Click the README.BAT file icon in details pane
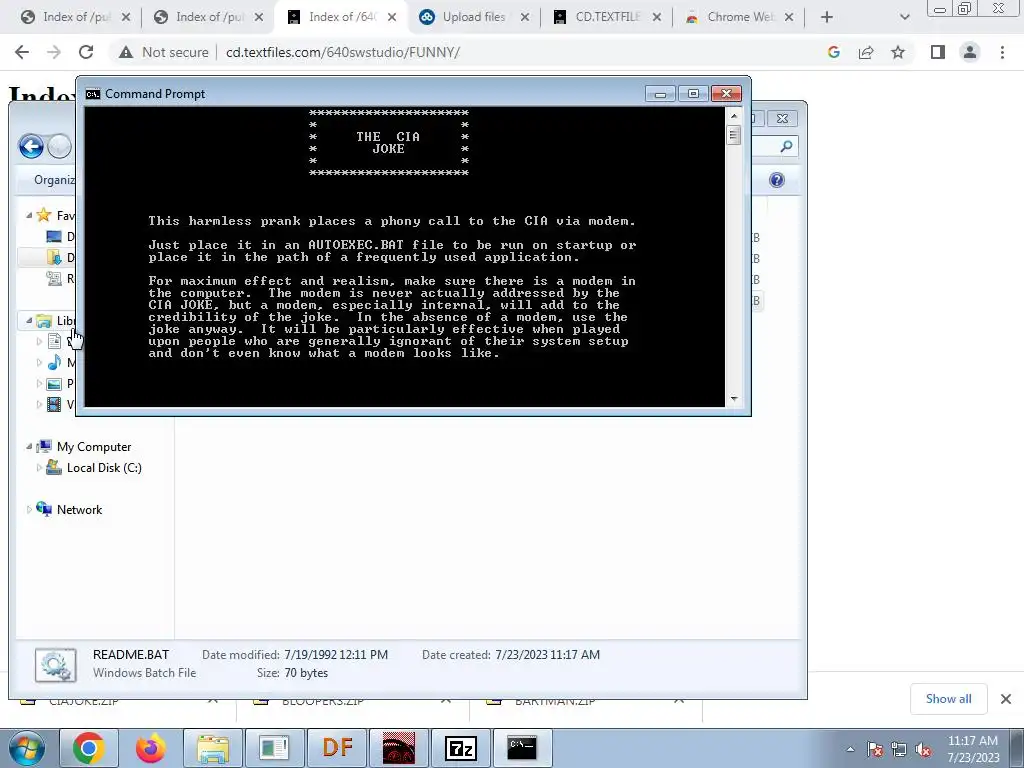1024x768 pixels. (56, 665)
